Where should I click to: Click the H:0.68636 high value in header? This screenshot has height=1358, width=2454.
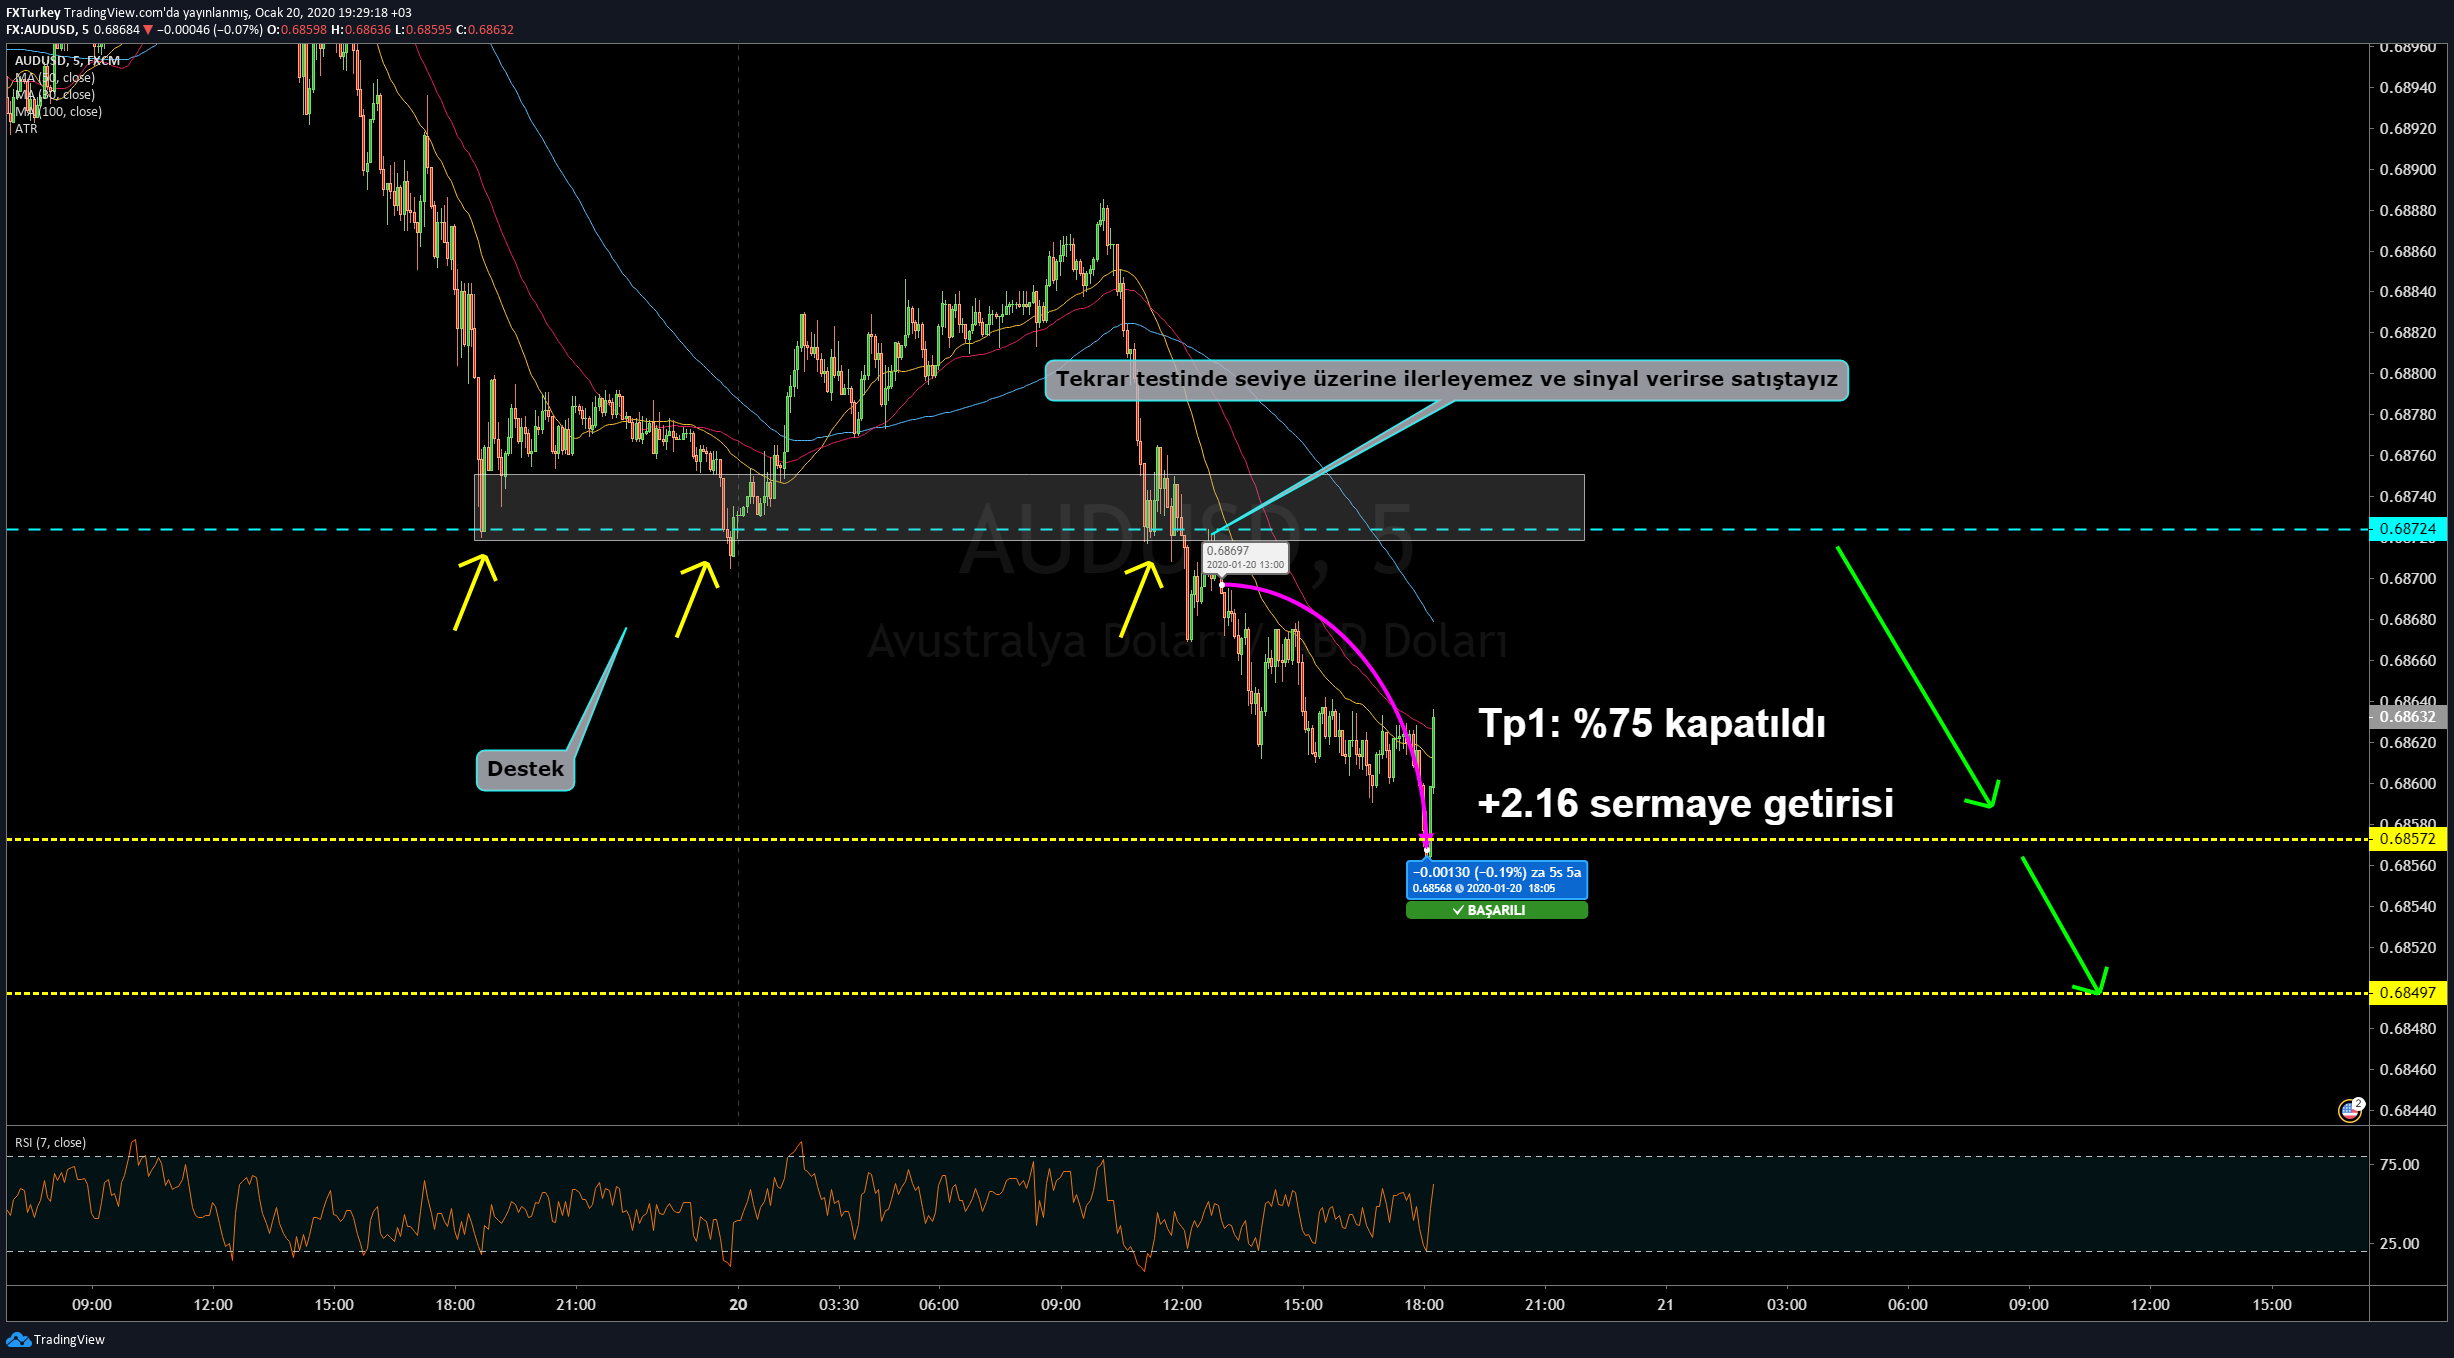[x=361, y=30]
